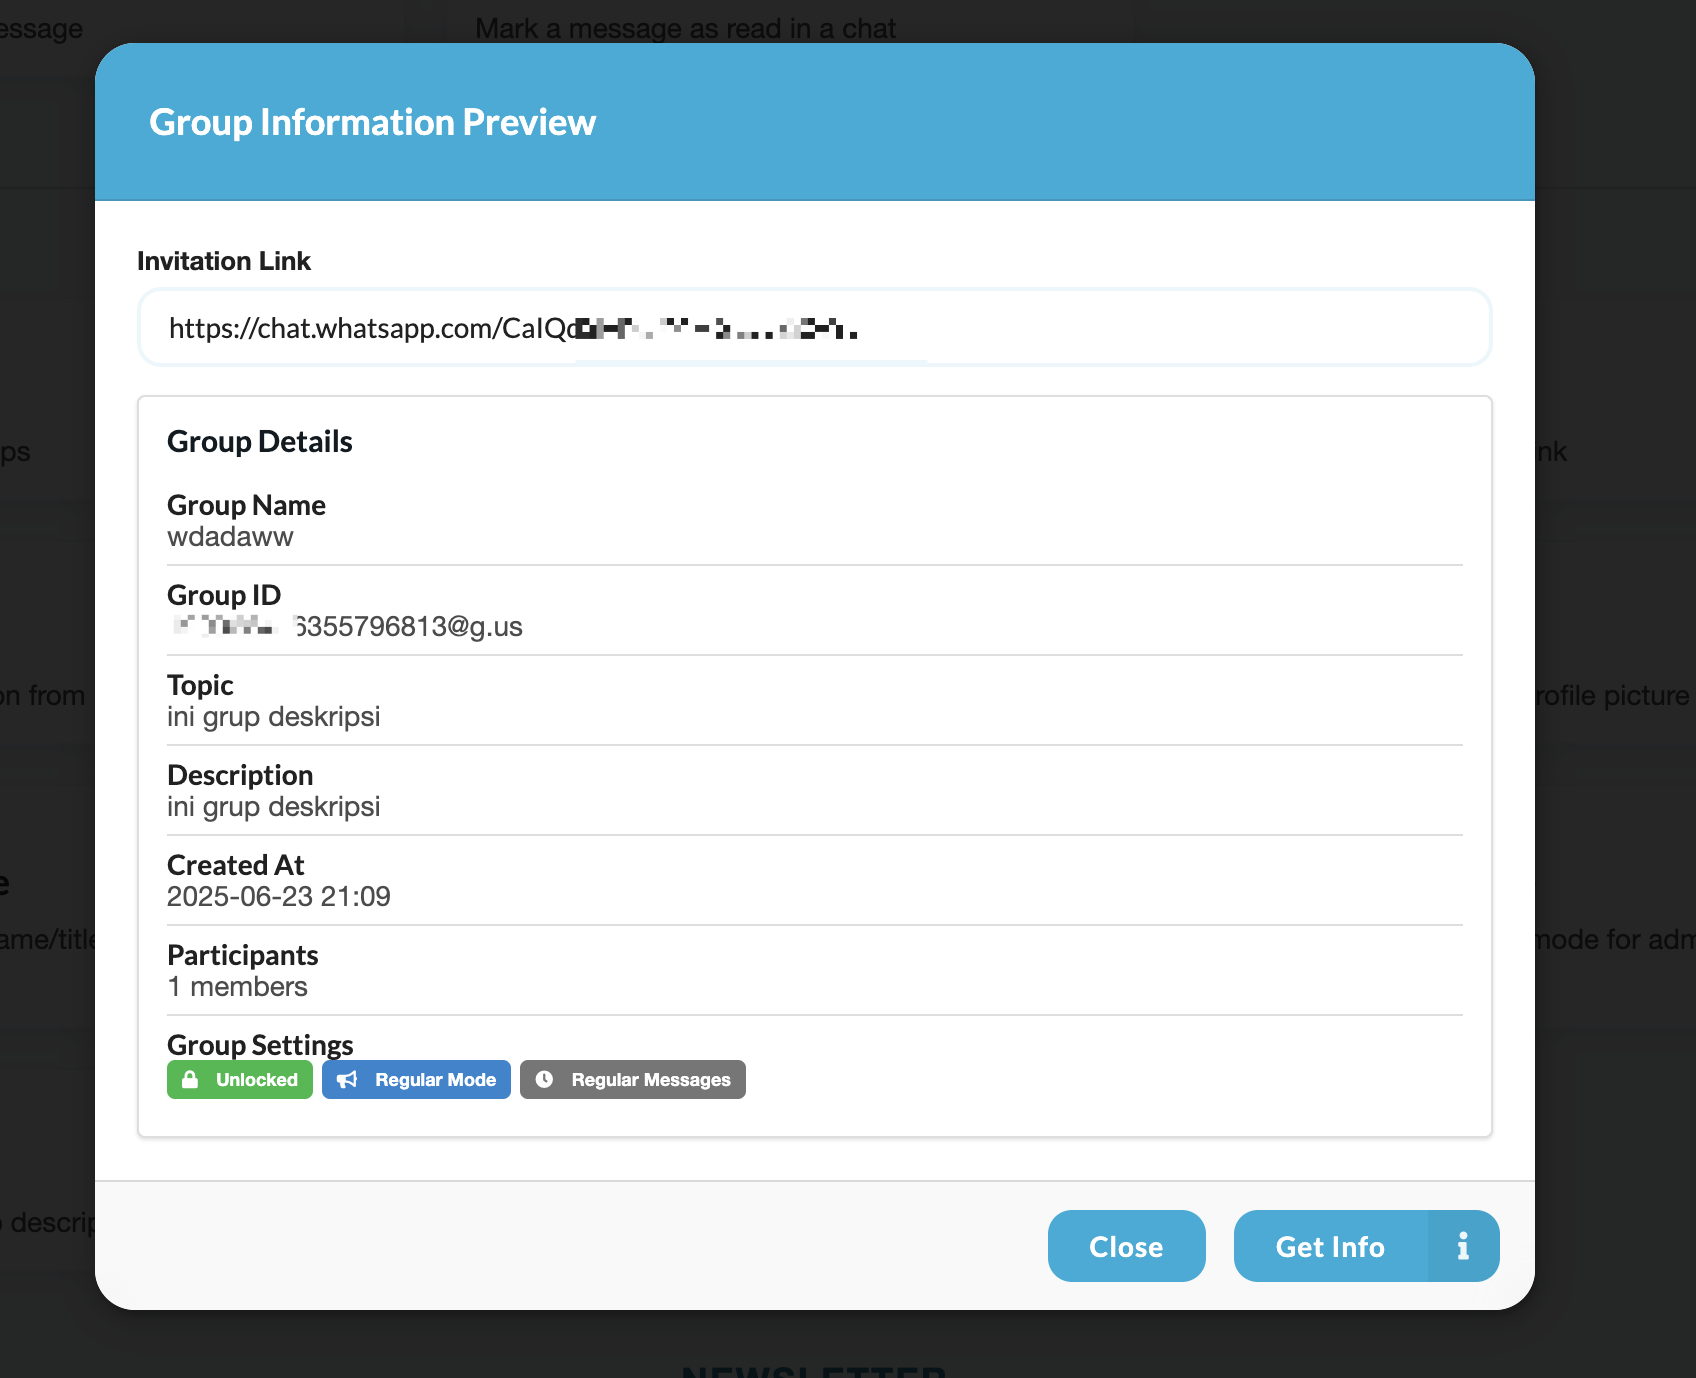This screenshot has height=1378, width=1696.
Task: Select the 'Unlocked' badge text
Action: click(x=256, y=1080)
